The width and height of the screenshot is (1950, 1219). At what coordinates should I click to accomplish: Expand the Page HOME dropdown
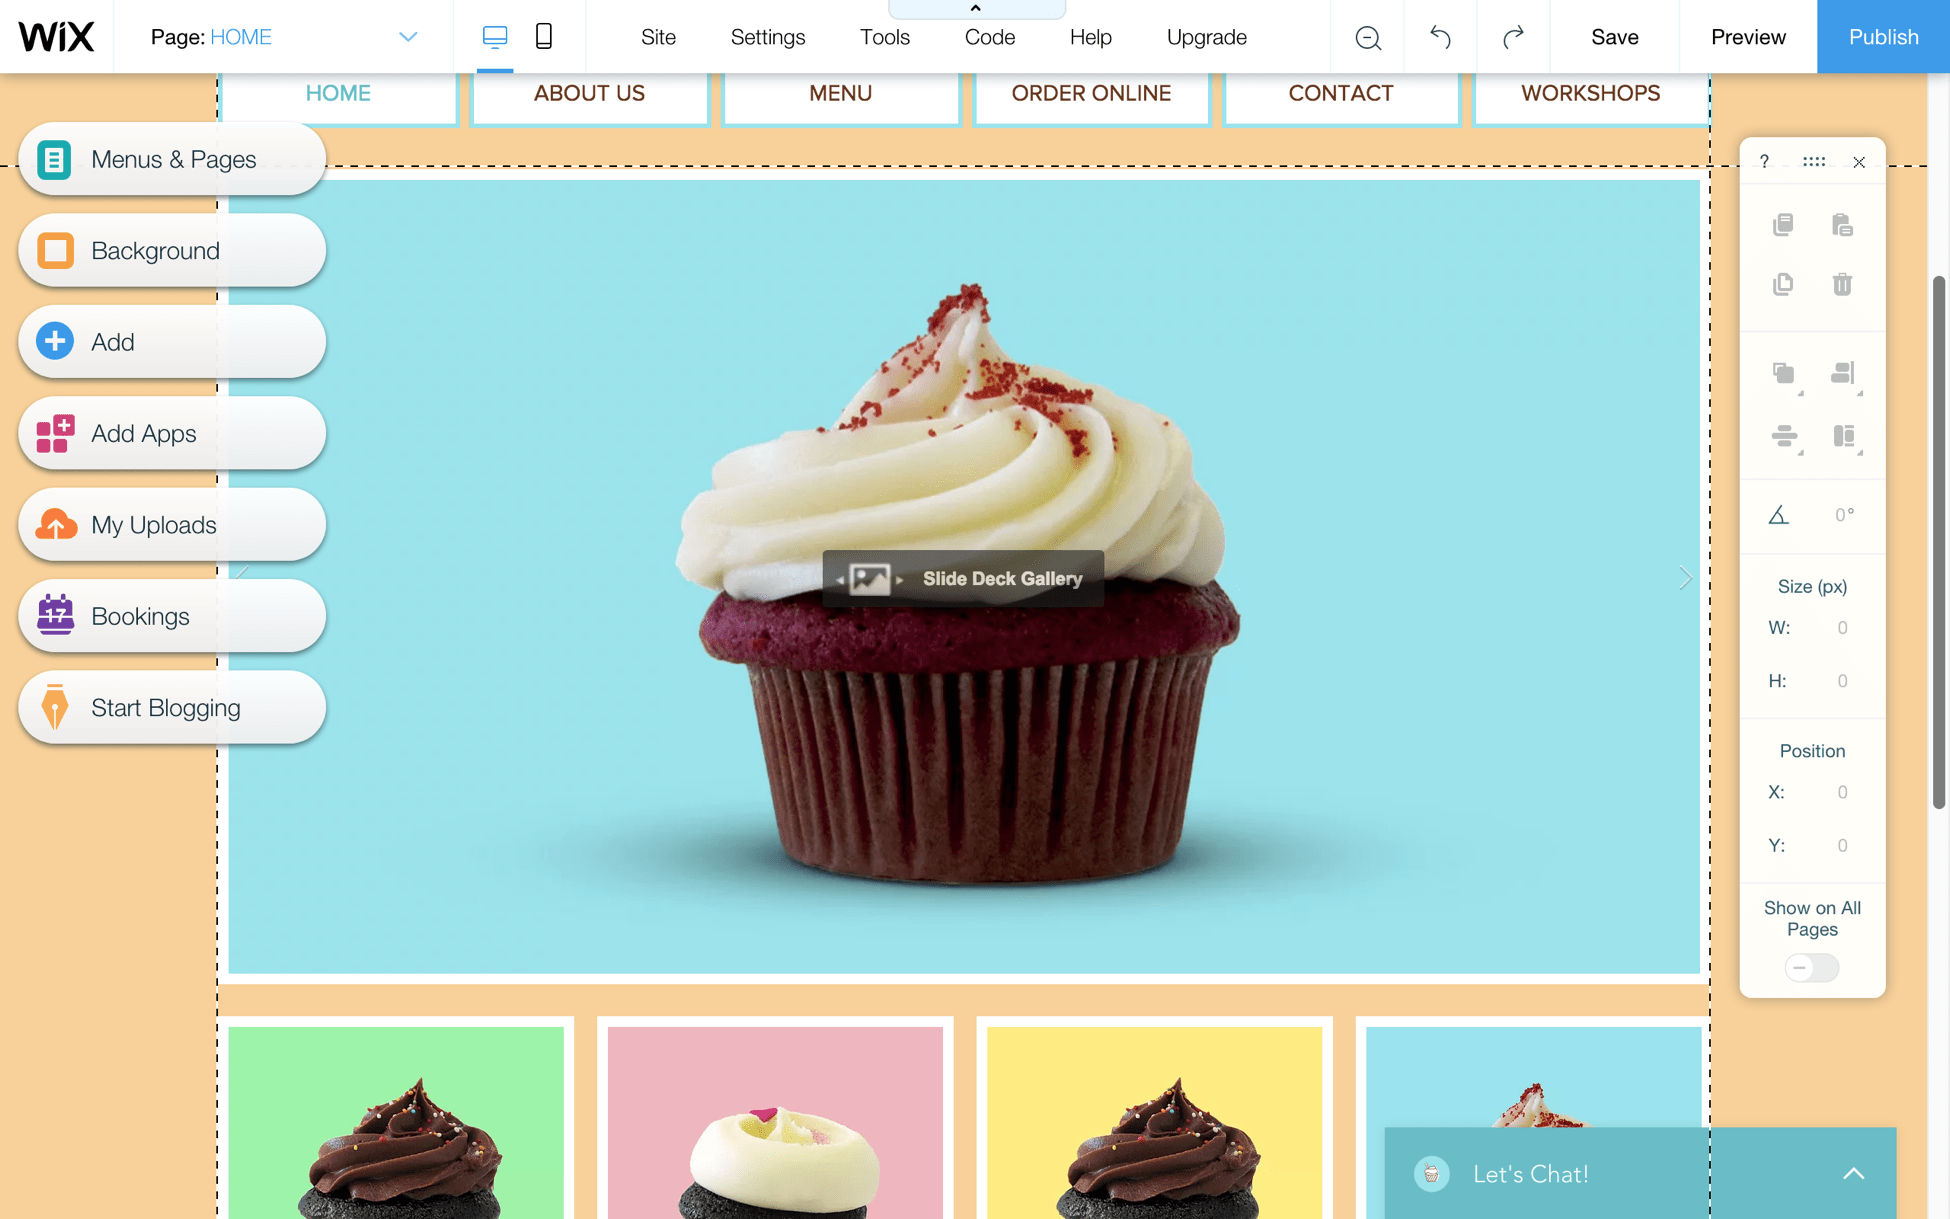(x=408, y=37)
